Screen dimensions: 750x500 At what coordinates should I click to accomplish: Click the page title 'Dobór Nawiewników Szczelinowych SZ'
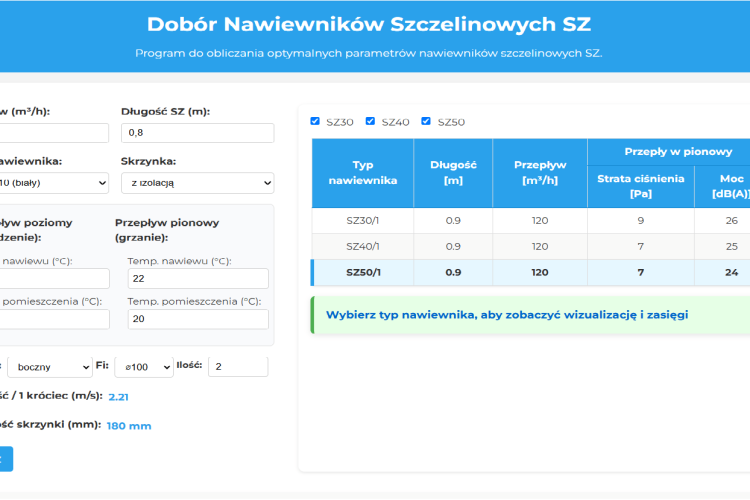point(369,24)
